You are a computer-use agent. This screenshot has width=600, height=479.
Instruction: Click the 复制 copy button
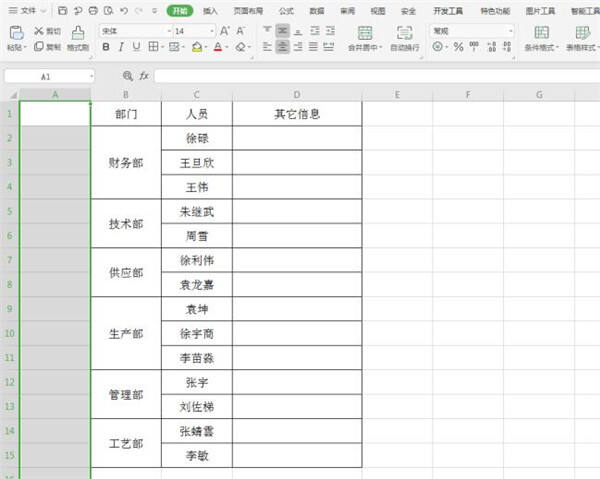pos(47,47)
